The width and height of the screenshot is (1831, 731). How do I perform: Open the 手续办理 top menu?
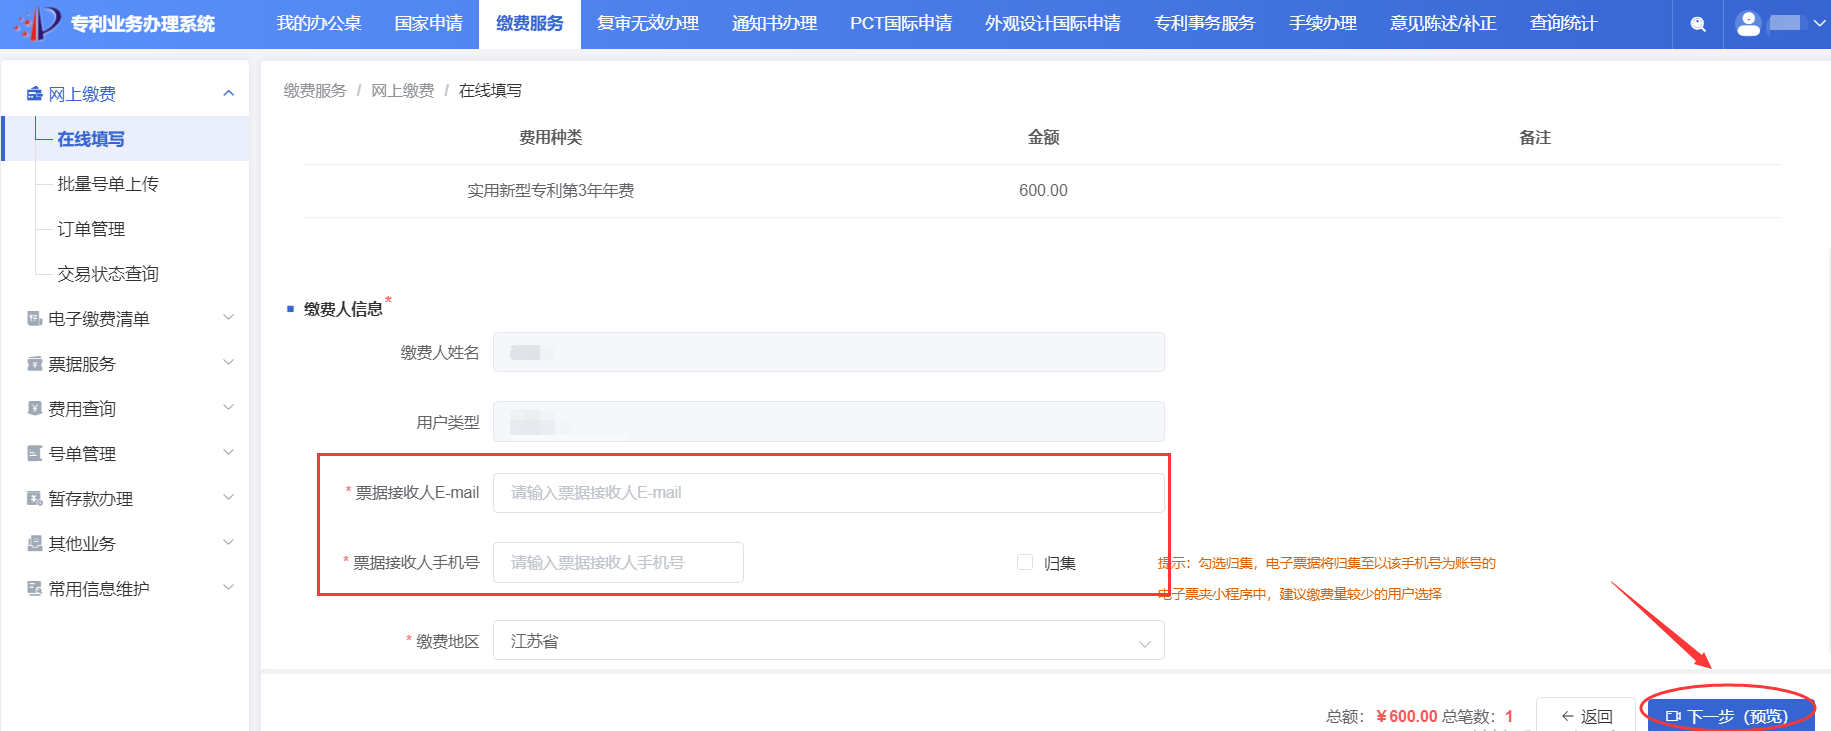click(1323, 23)
